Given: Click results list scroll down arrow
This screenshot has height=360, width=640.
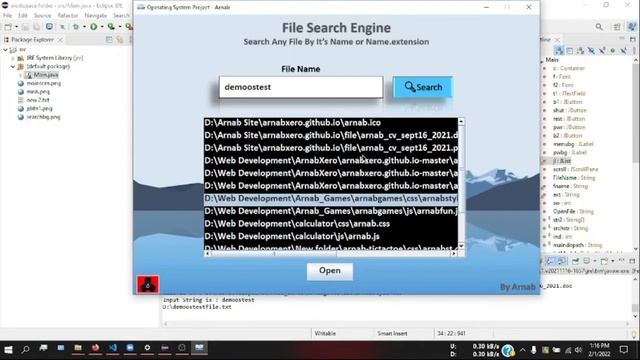Looking at the screenshot, I should click(461, 246).
